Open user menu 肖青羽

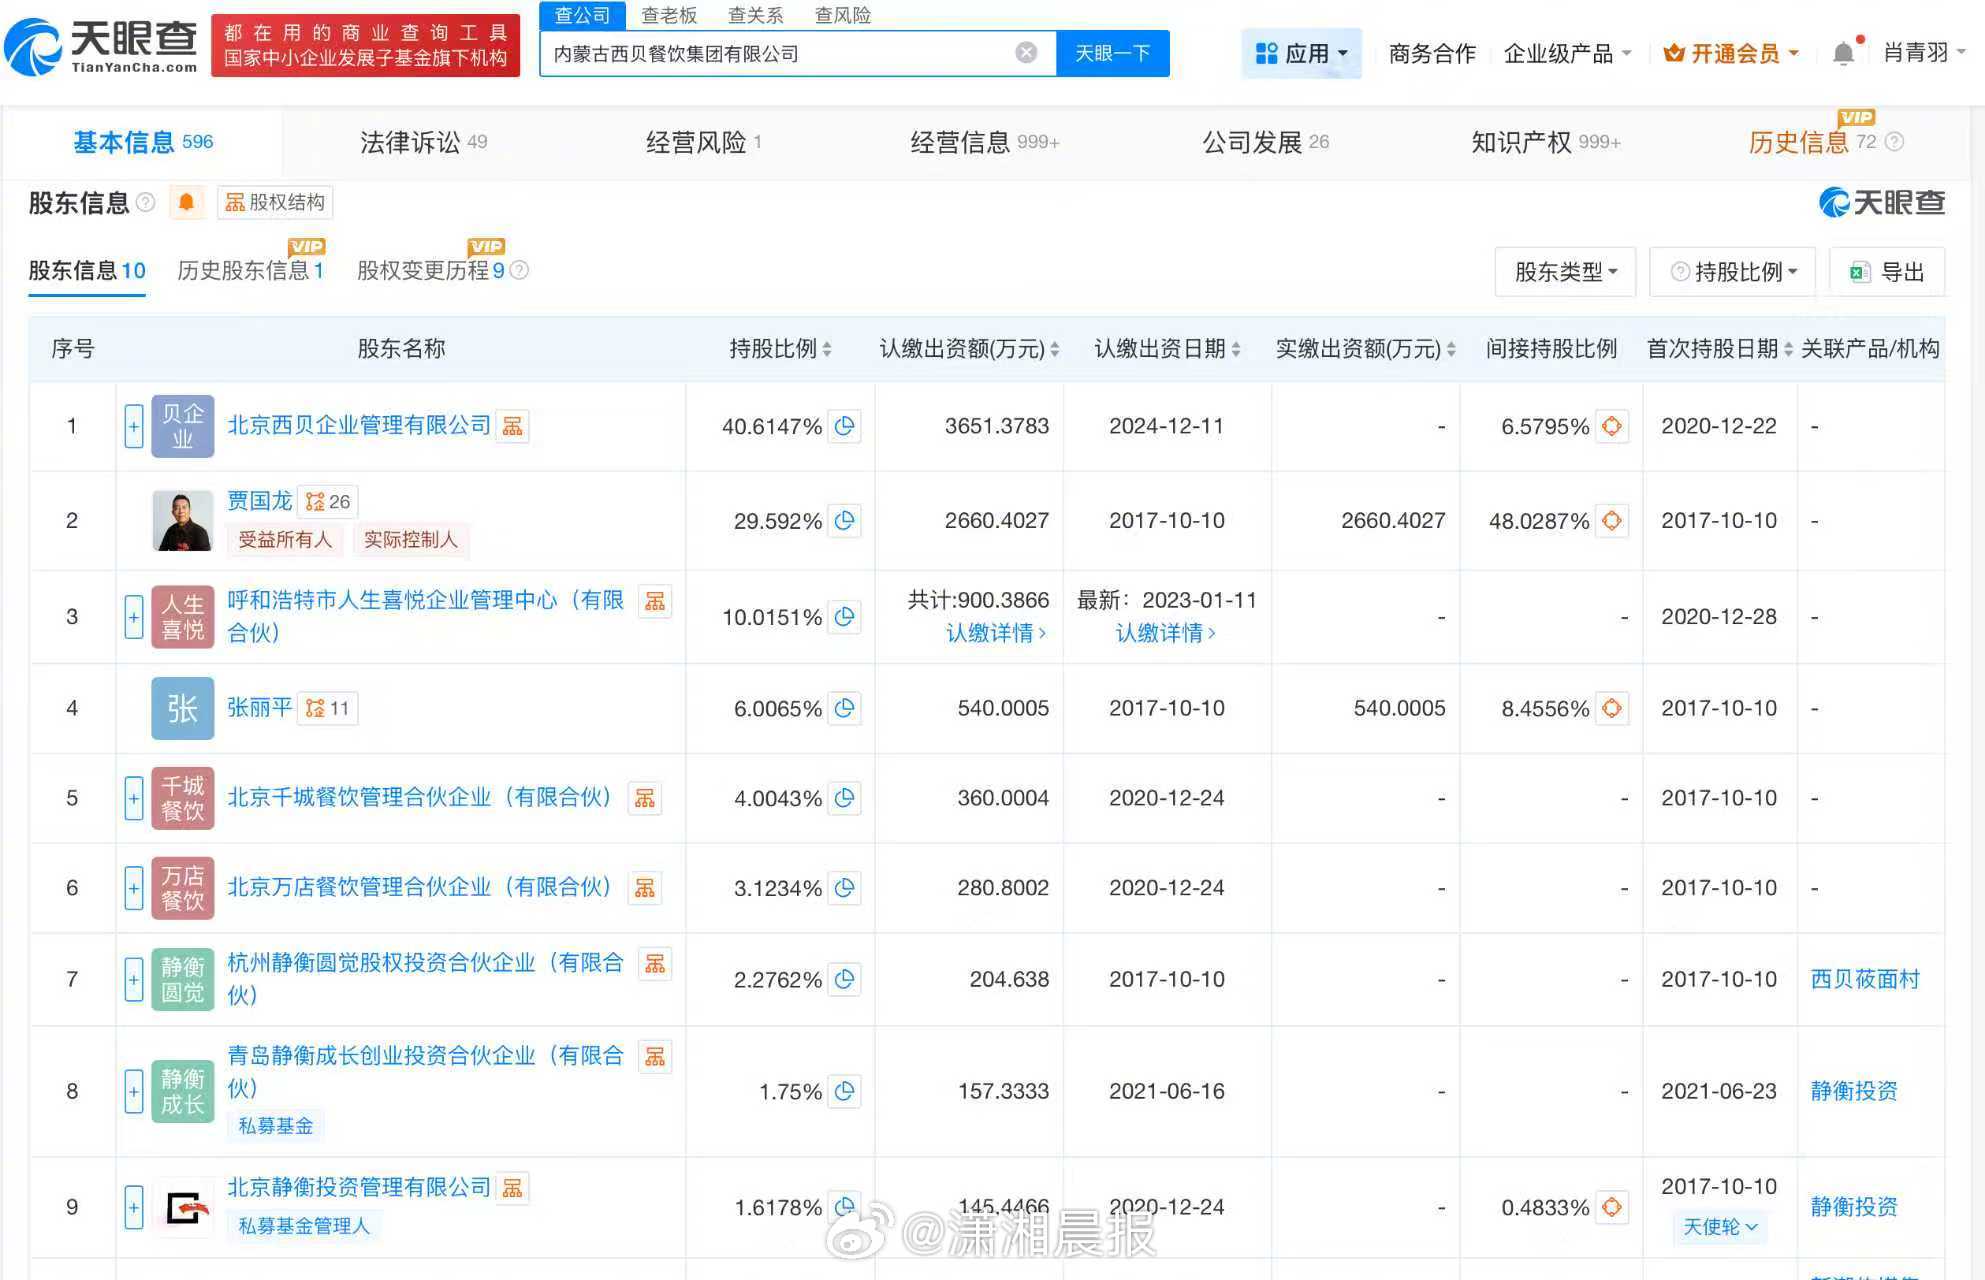(1924, 53)
